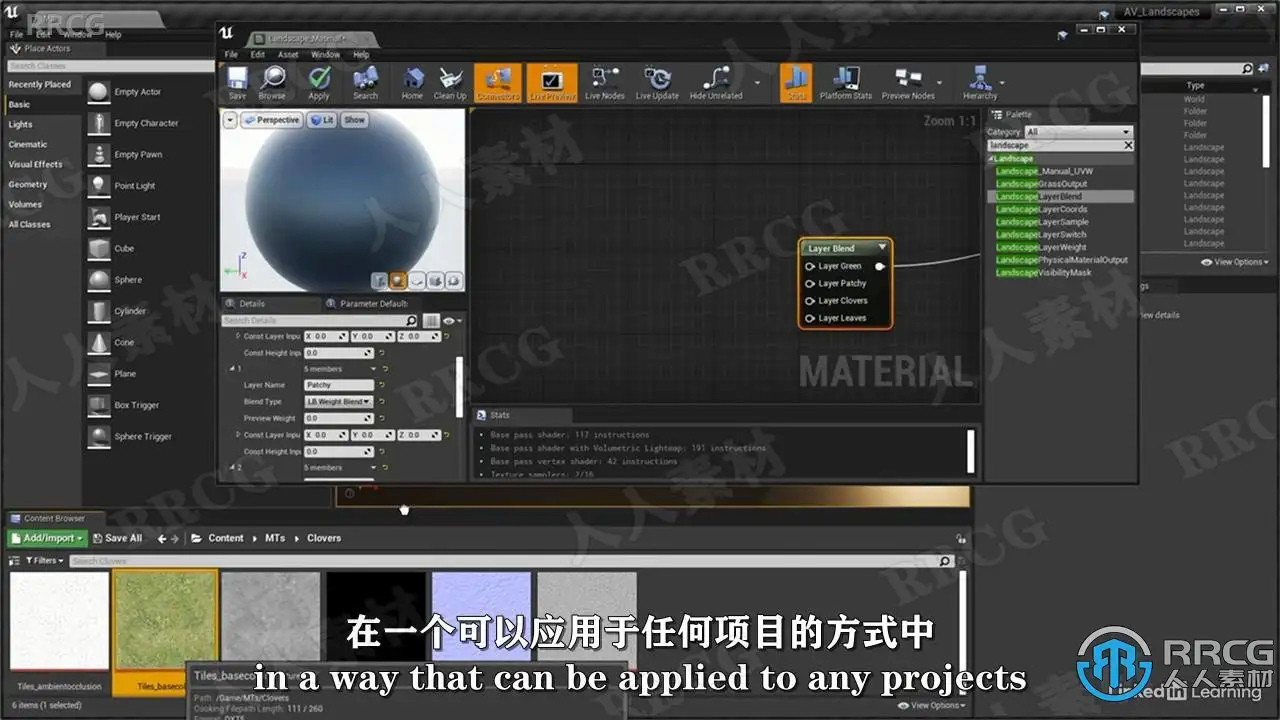Click the MTs folder in the breadcrumb path

[x=275, y=538]
